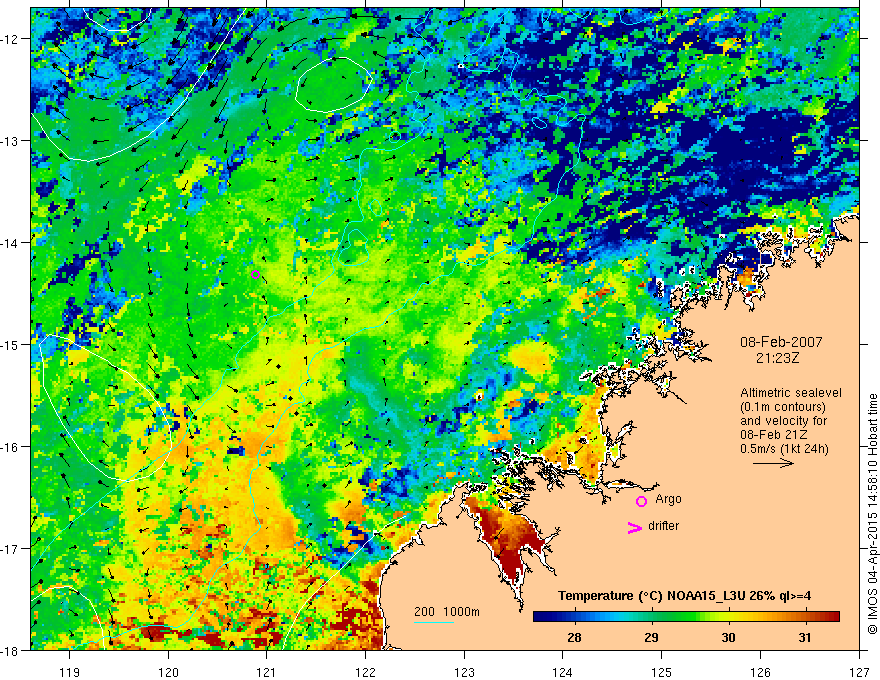
Task: Click the latitude axis label '-15'
Action: (11, 344)
